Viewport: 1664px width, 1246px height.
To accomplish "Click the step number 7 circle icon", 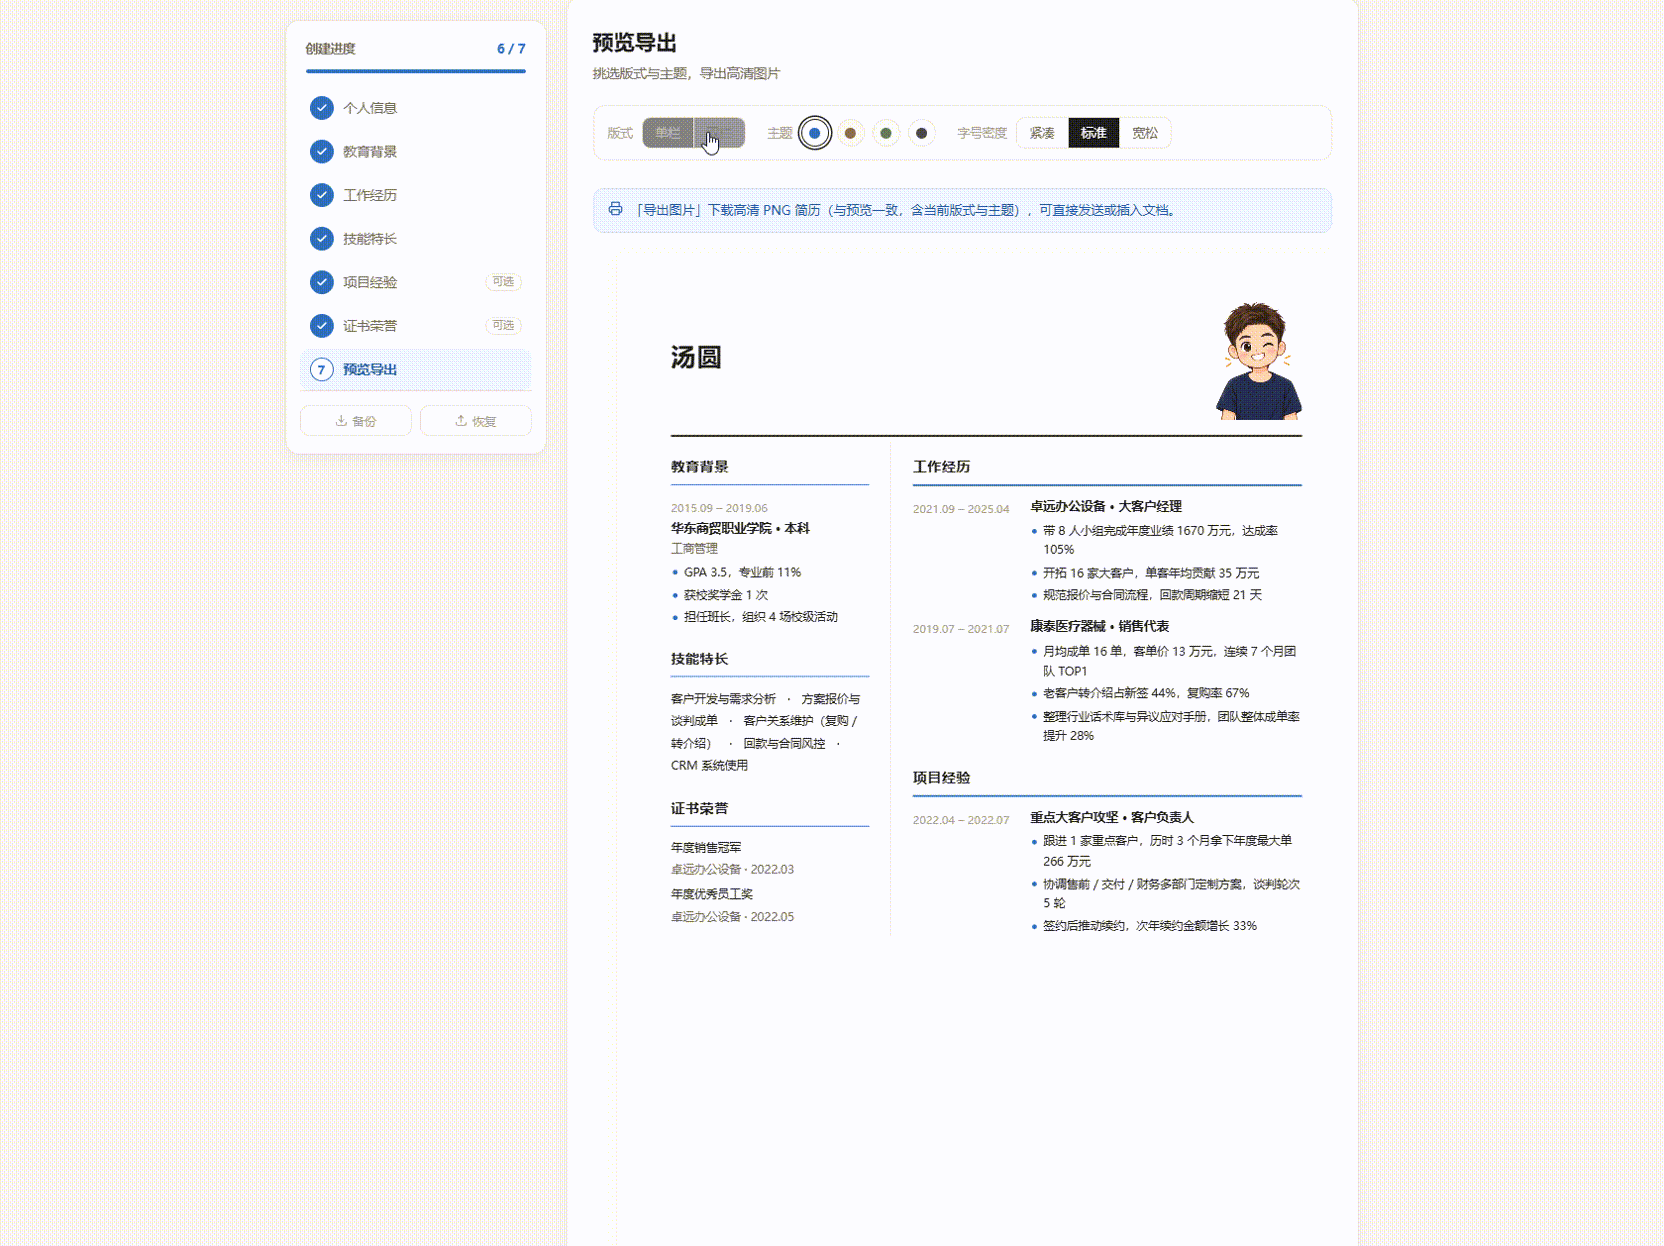I will tap(321, 369).
